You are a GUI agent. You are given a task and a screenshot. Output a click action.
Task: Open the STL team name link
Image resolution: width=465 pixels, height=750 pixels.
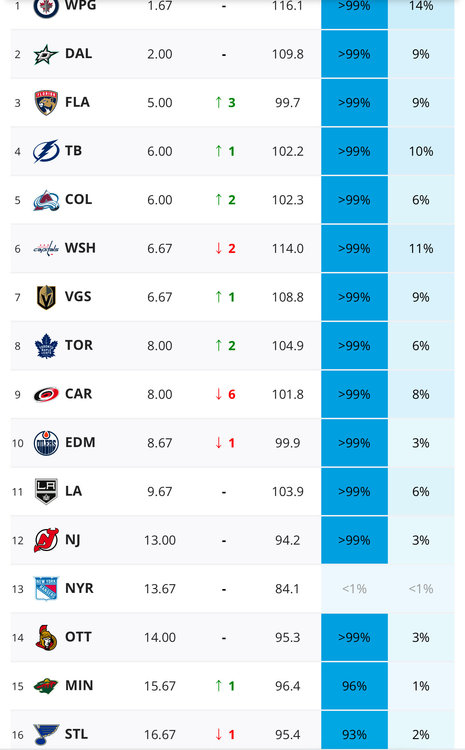pos(76,734)
